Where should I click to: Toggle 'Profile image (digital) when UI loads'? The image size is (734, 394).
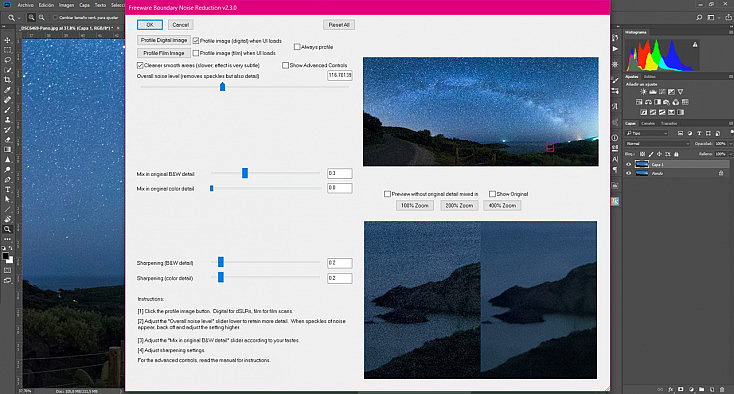[x=196, y=41]
